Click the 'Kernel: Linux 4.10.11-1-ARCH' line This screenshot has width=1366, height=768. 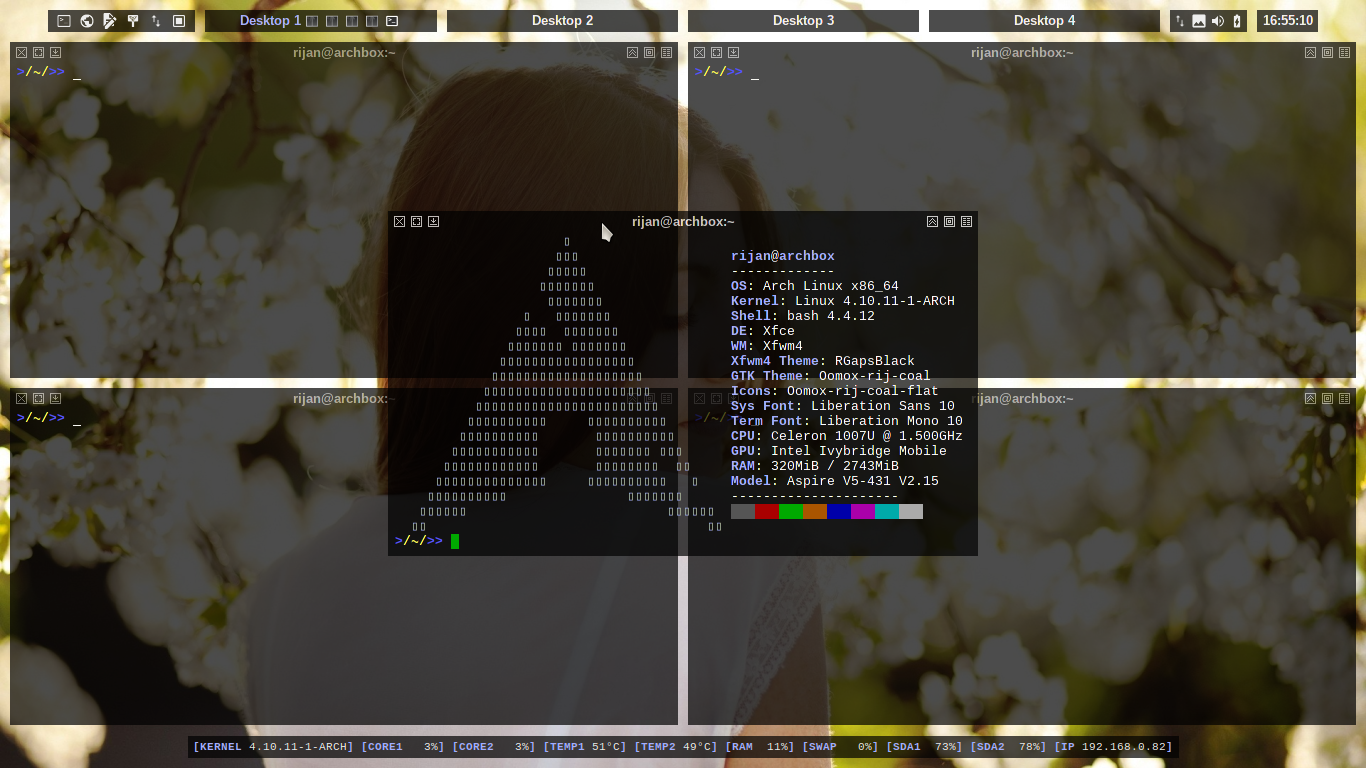pyautogui.click(x=843, y=301)
